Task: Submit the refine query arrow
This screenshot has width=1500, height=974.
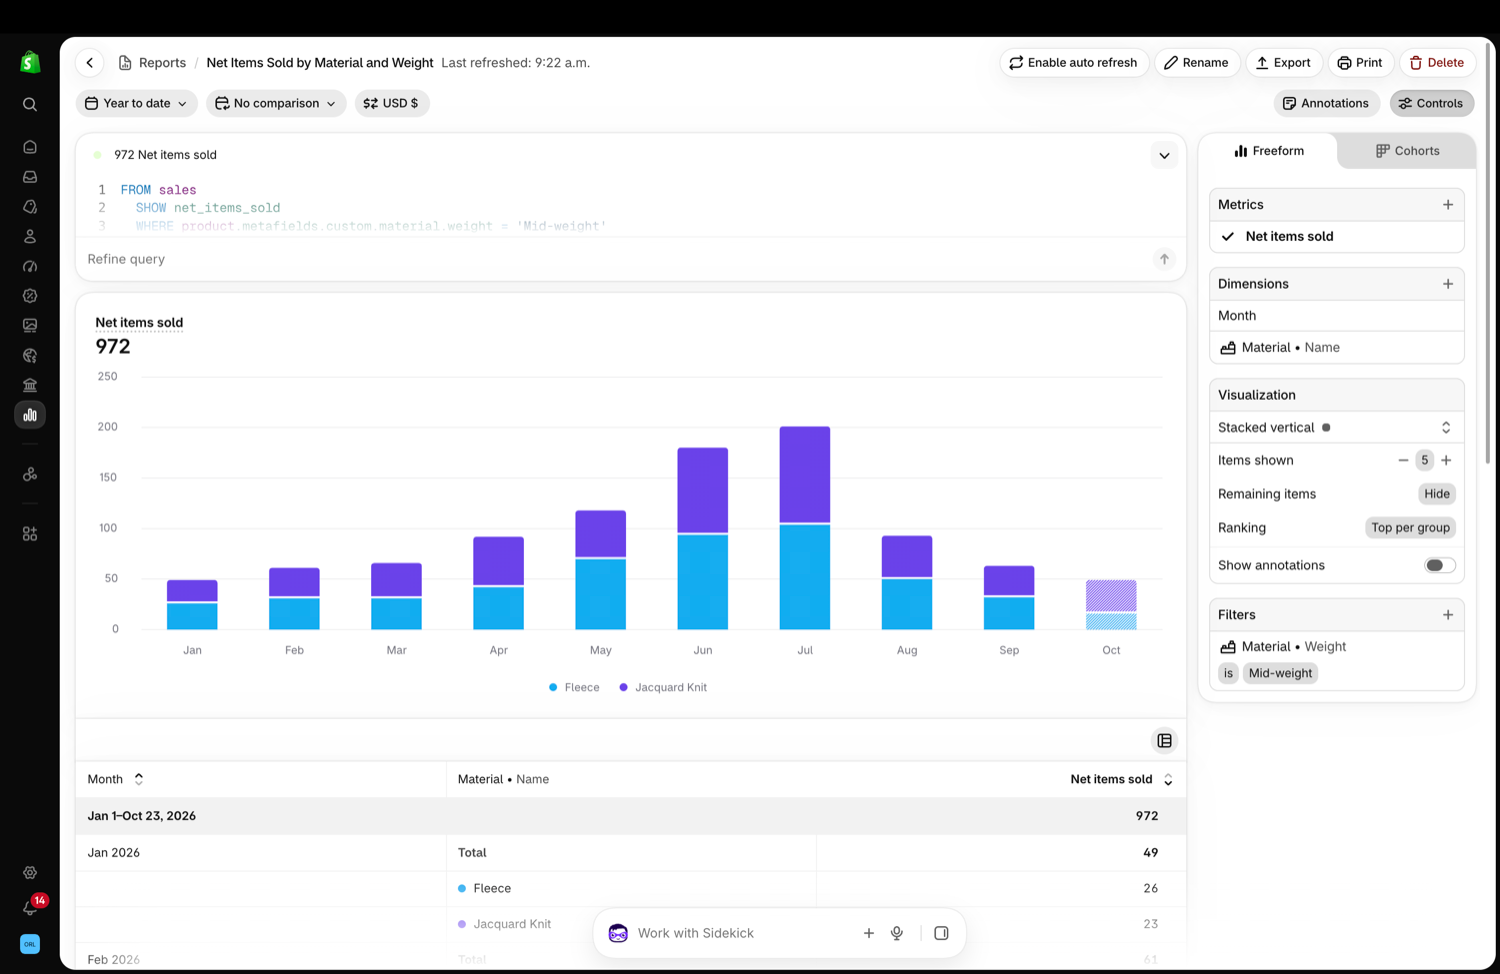Action: pyautogui.click(x=1164, y=259)
